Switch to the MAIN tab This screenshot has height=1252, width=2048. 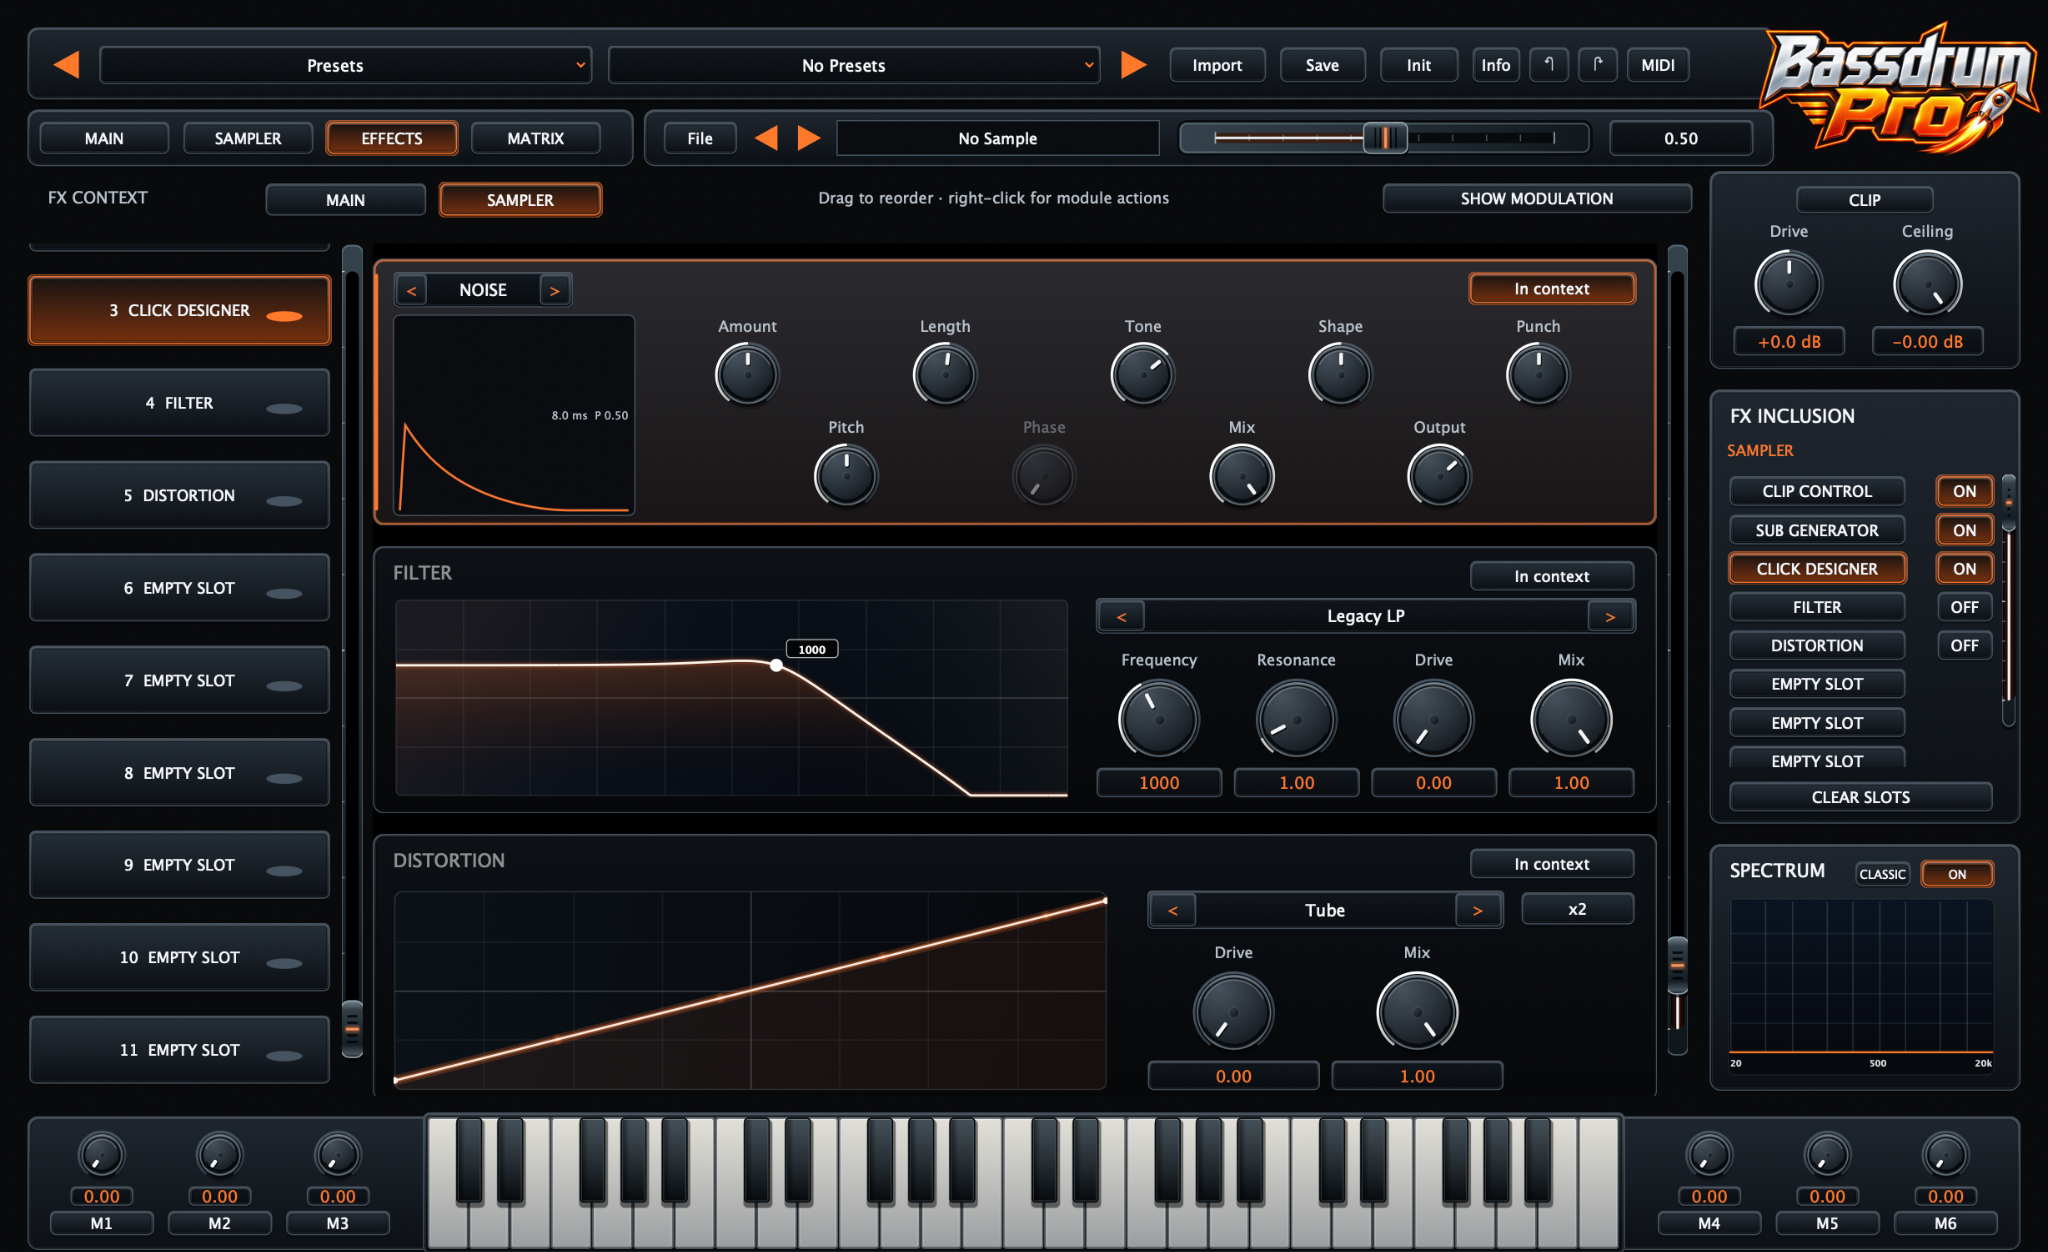point(104,138)
